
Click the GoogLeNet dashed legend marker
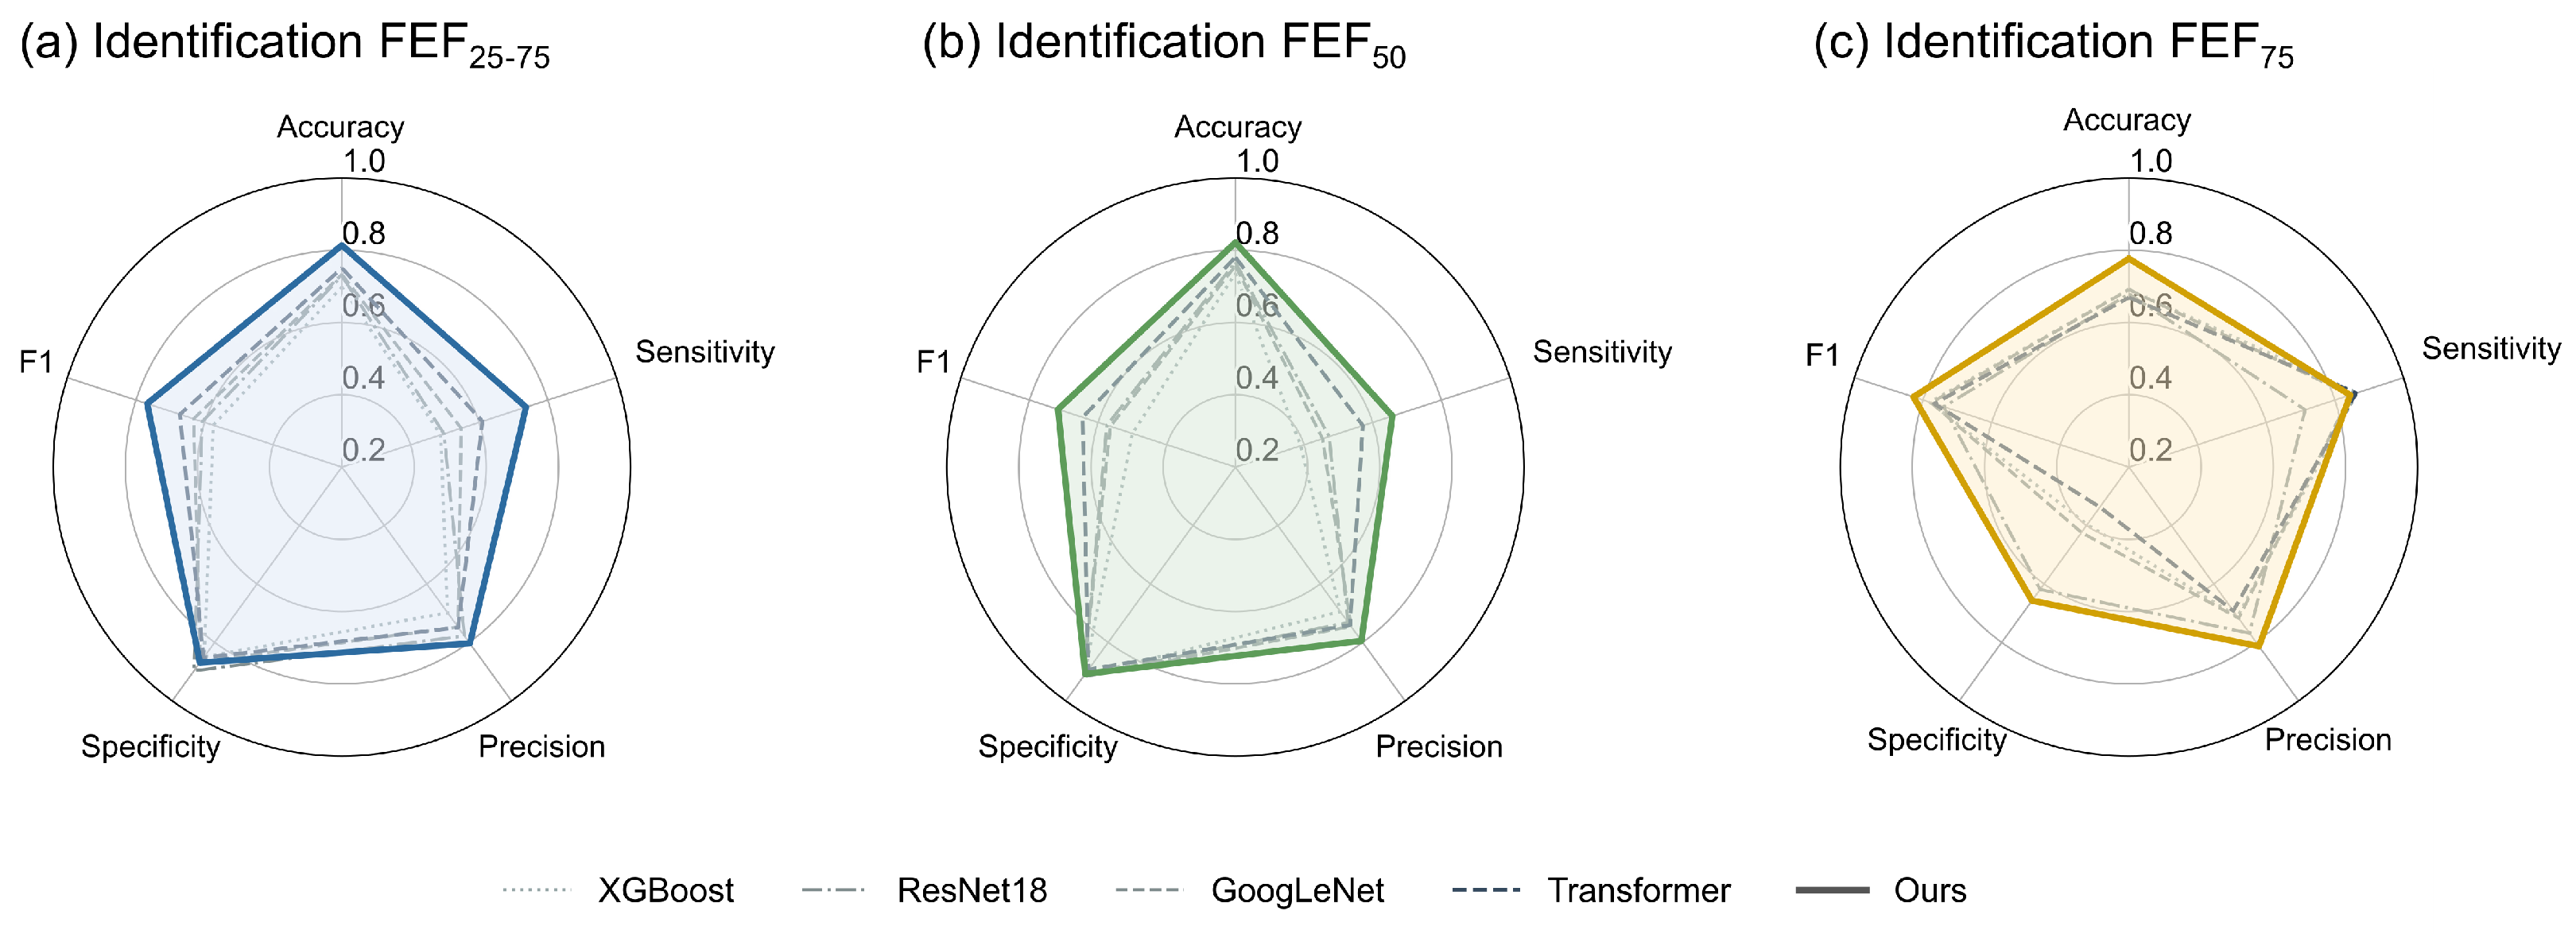point(1149,890)
